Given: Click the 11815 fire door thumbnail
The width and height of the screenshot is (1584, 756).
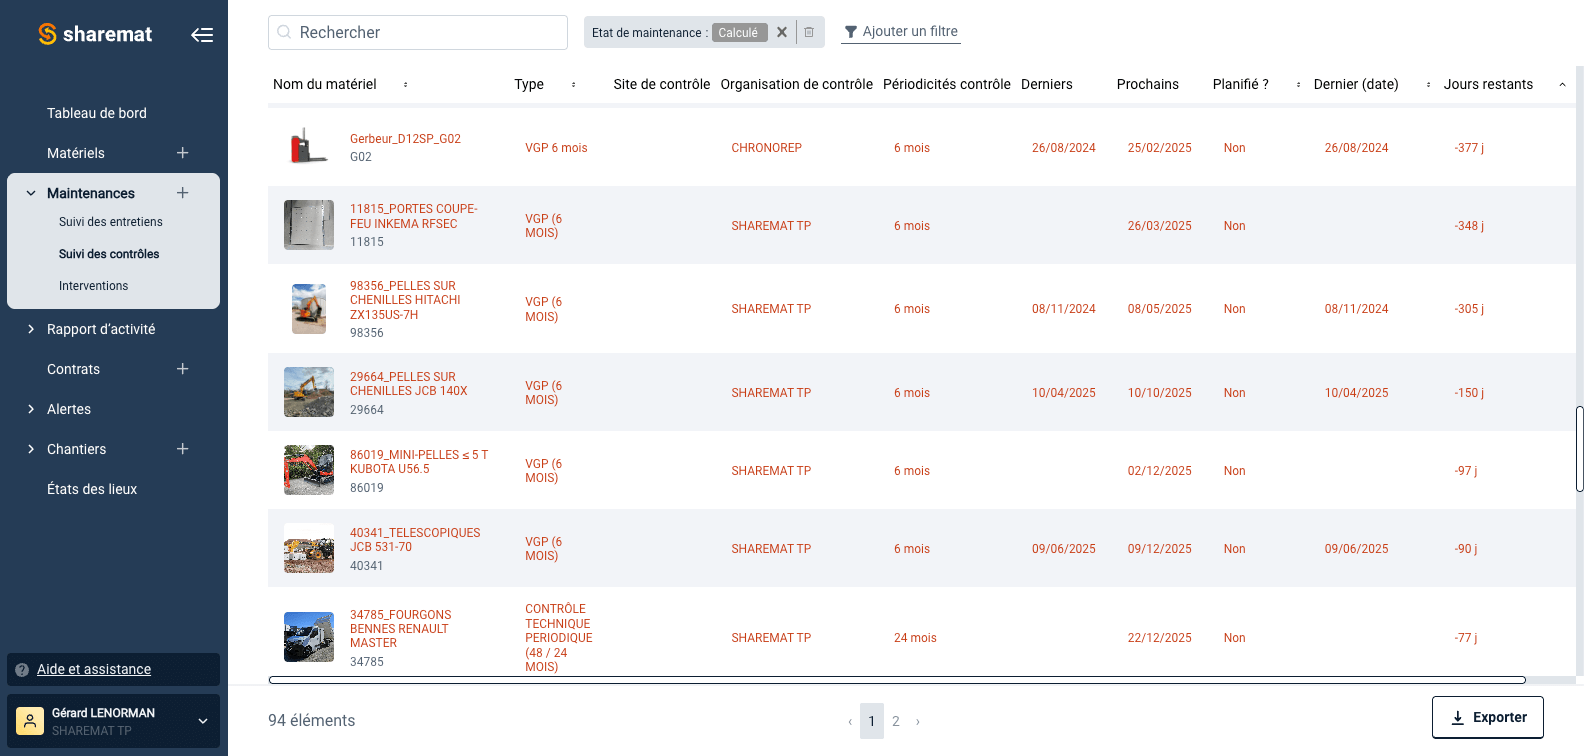Looking at the screenshot, I should pyautogui.click(x=309, y=225).
